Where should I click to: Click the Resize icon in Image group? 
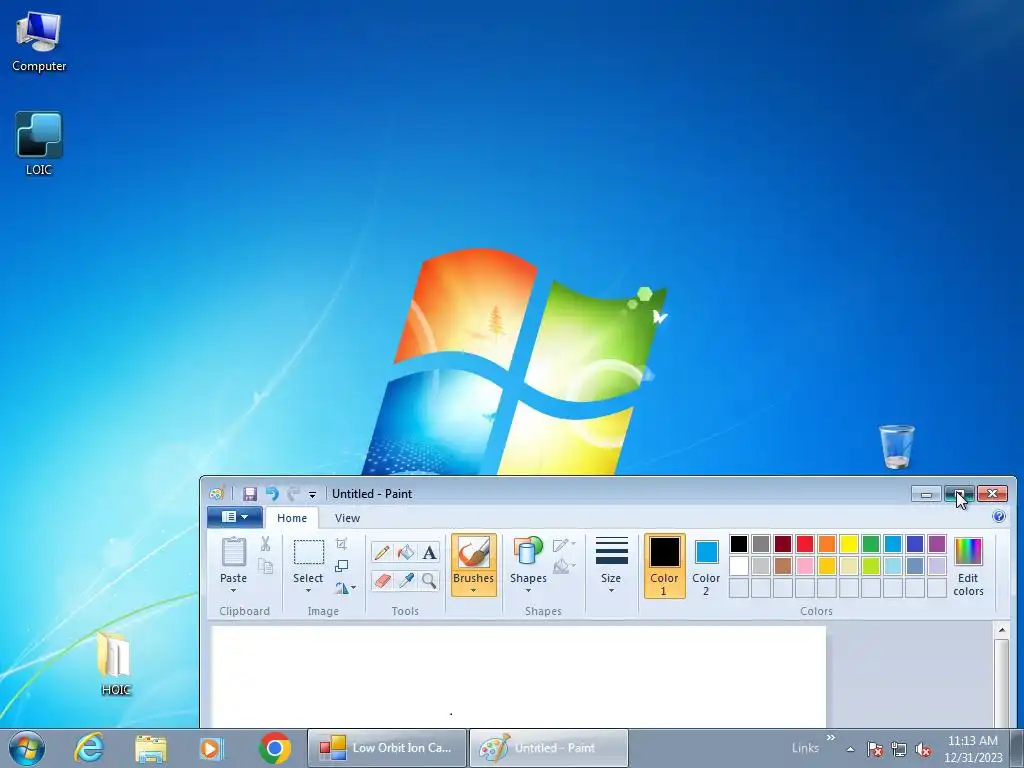pyautogui.click(x=342, y=566)
